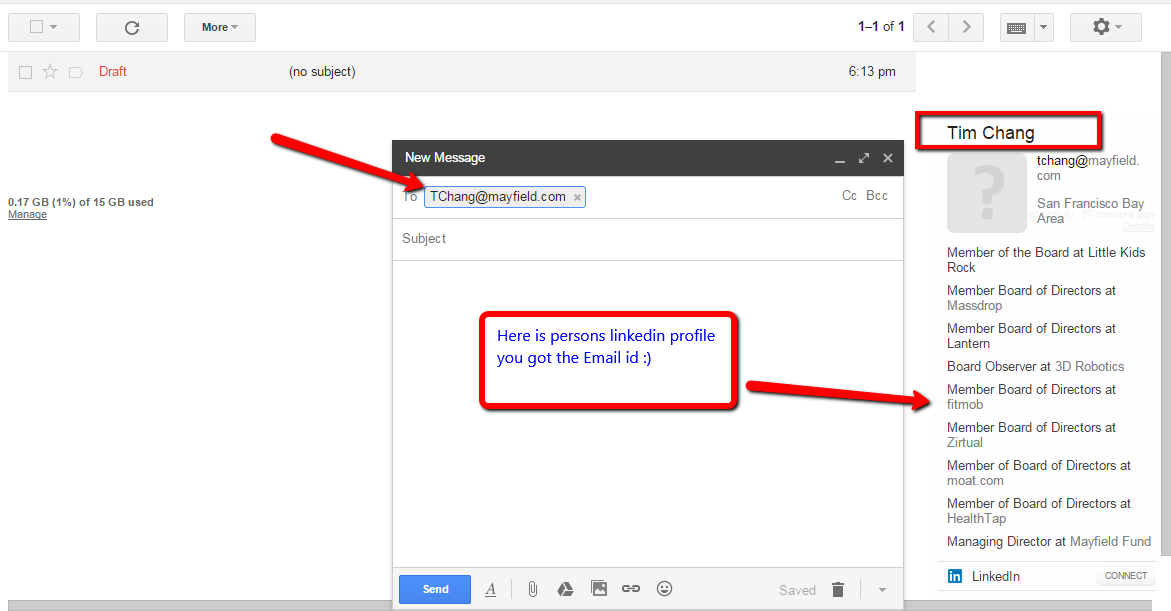Add Cc recipients field

pos(849,196)
